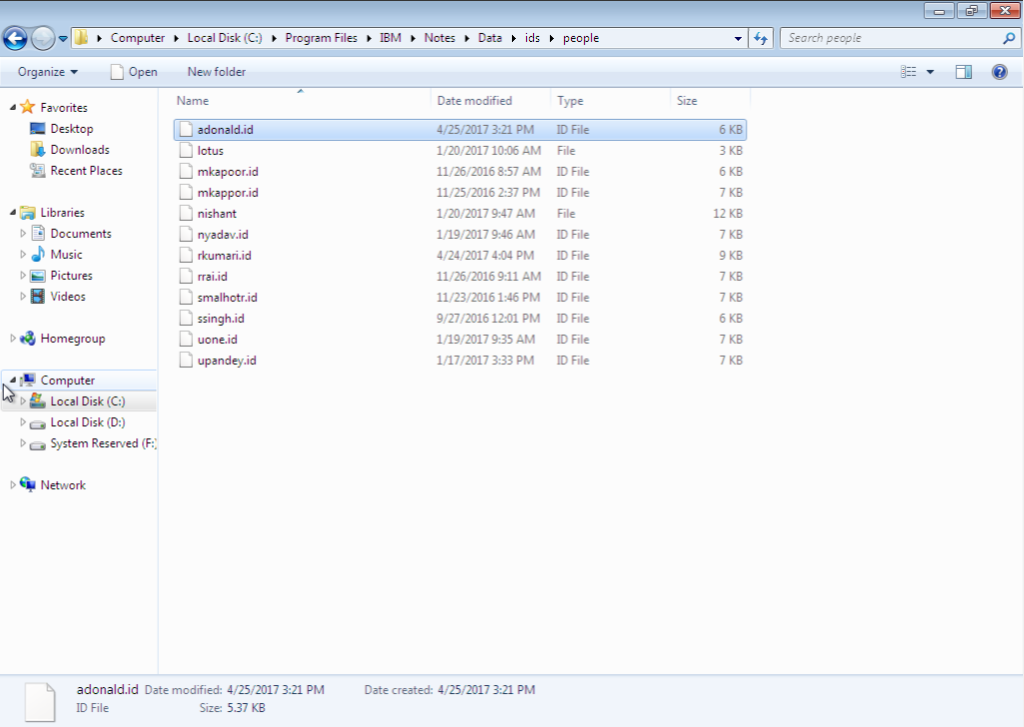Open the view options dropdown arrow
This screenshot has width=1024, height=727.
tap(930, 72)
